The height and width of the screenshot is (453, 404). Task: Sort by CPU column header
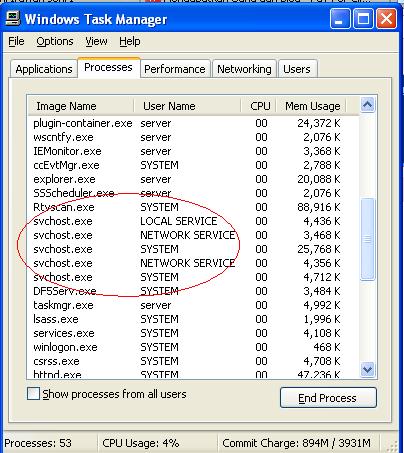tap(259, 106)
